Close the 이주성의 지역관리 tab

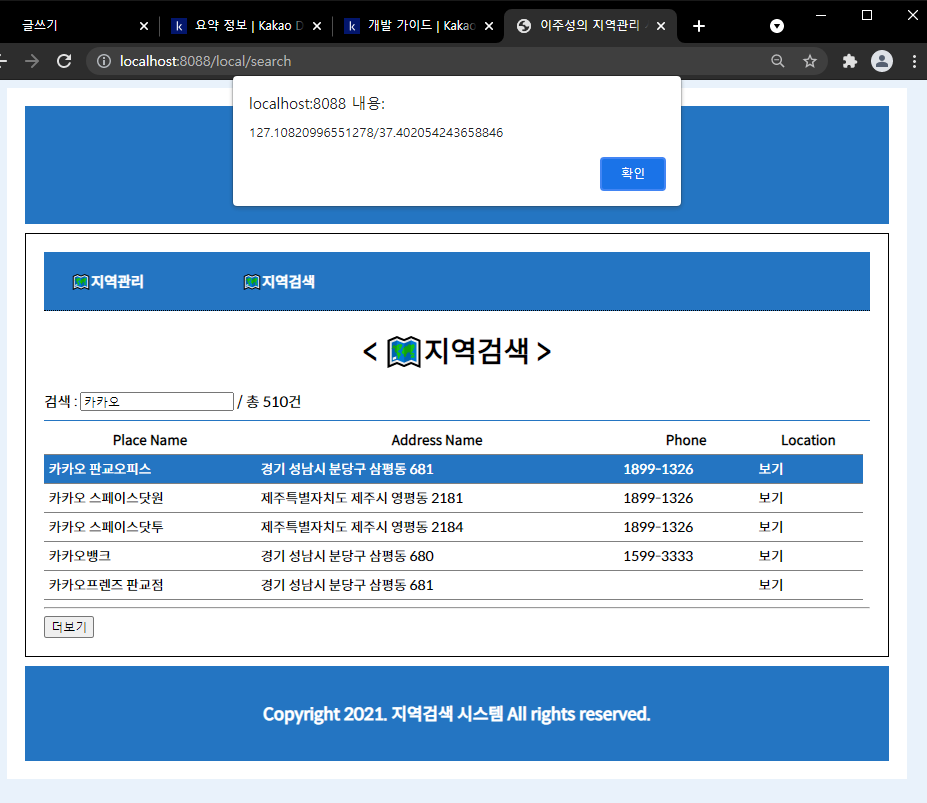pos(661,26)
